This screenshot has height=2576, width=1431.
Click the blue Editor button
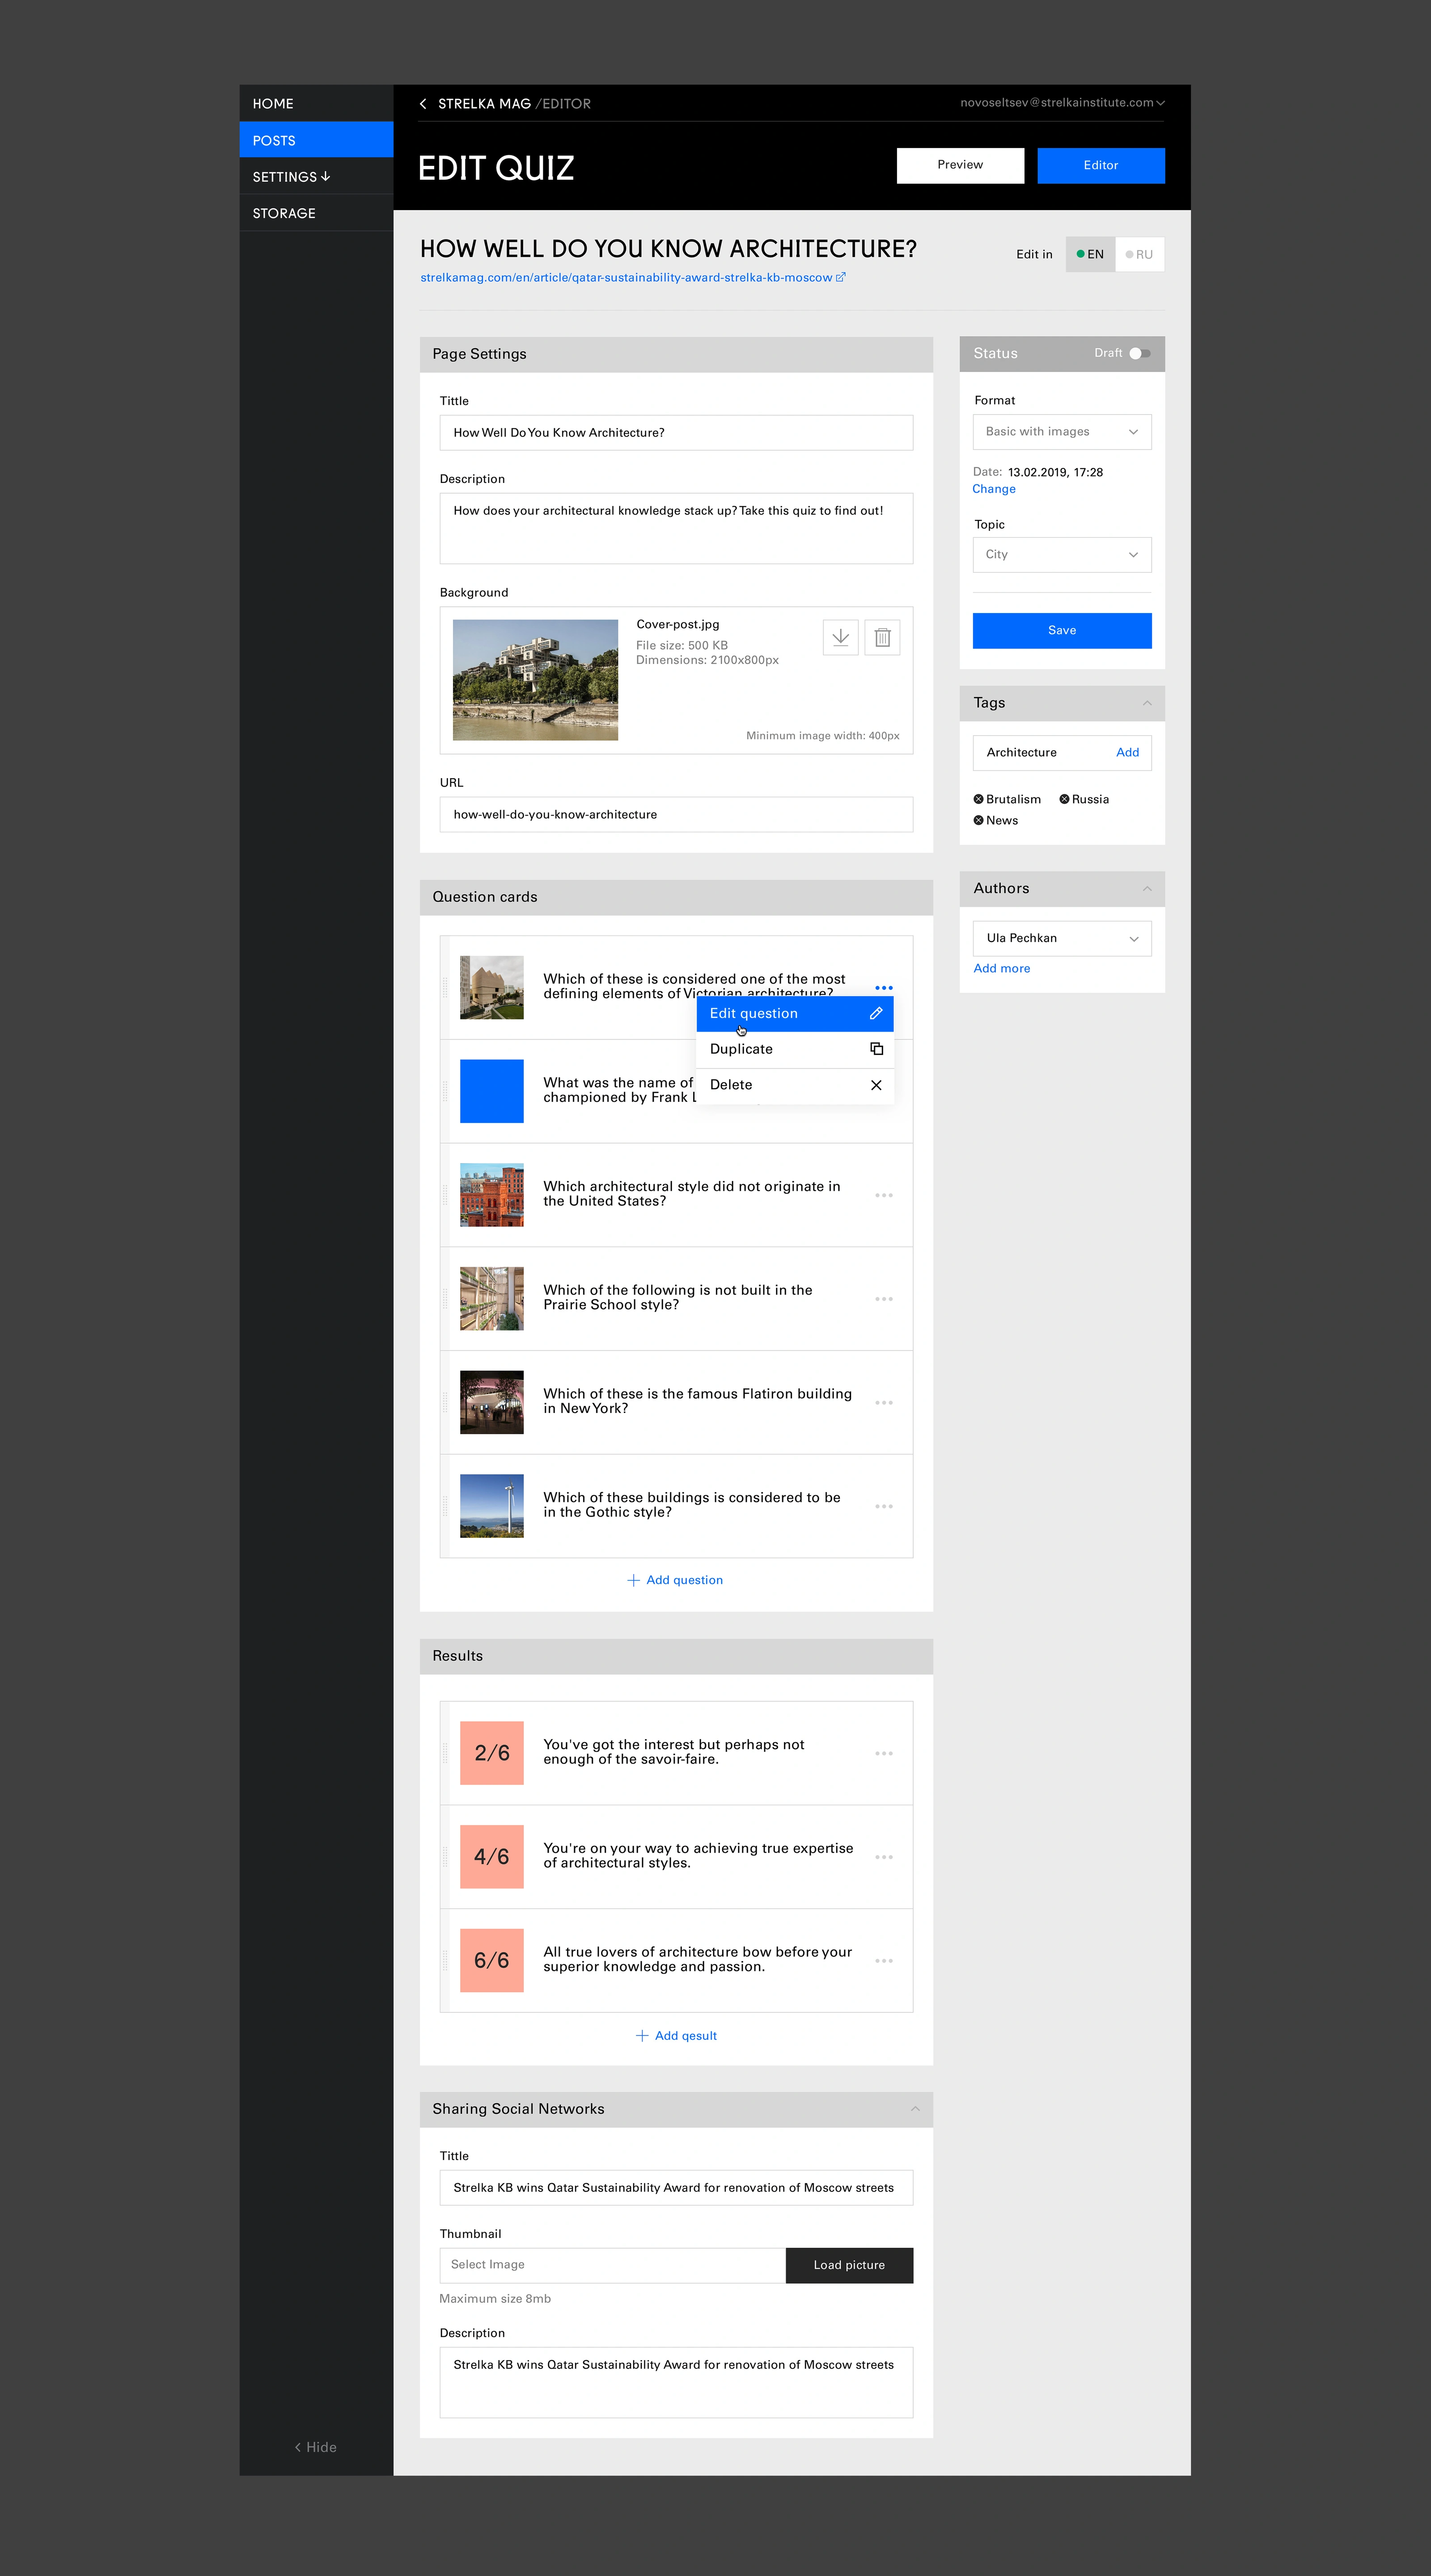coord(1101,165)
